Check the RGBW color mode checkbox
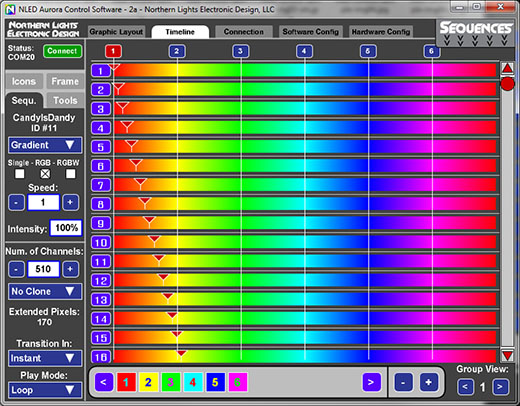This screenshot has height=406, width=520. click(x=71, y=174)
